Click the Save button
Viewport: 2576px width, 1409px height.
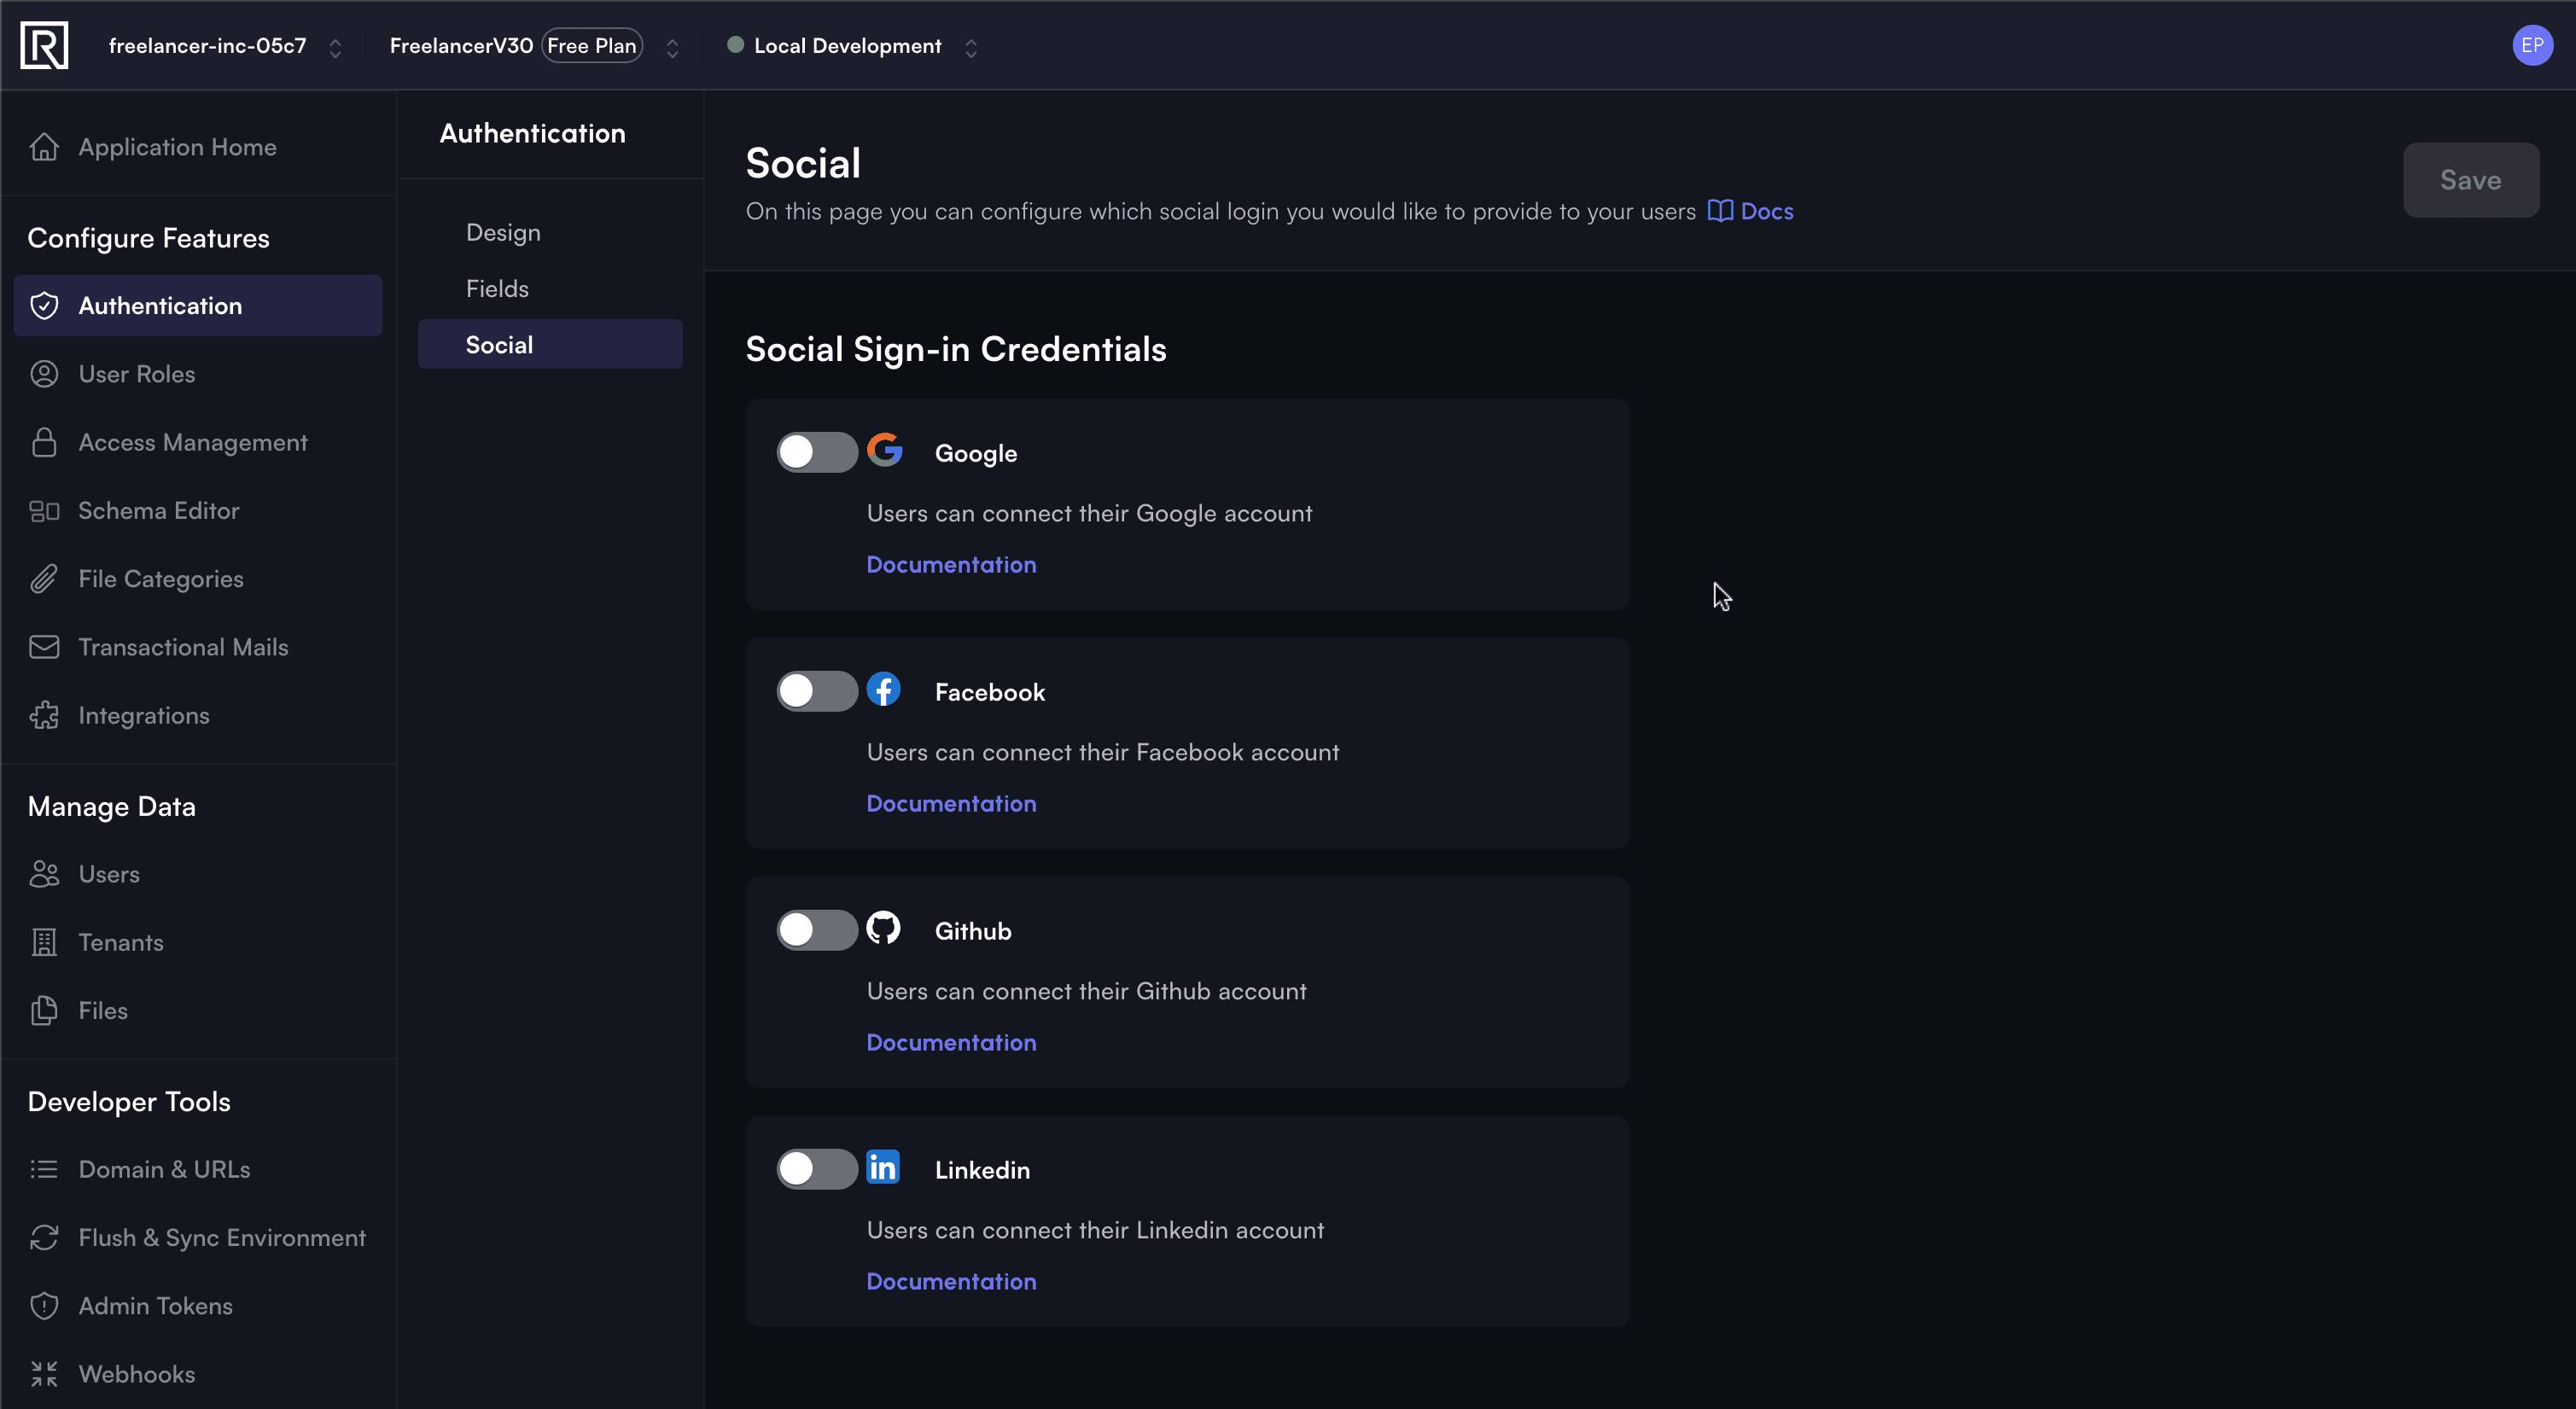(x=2470, y=180)
